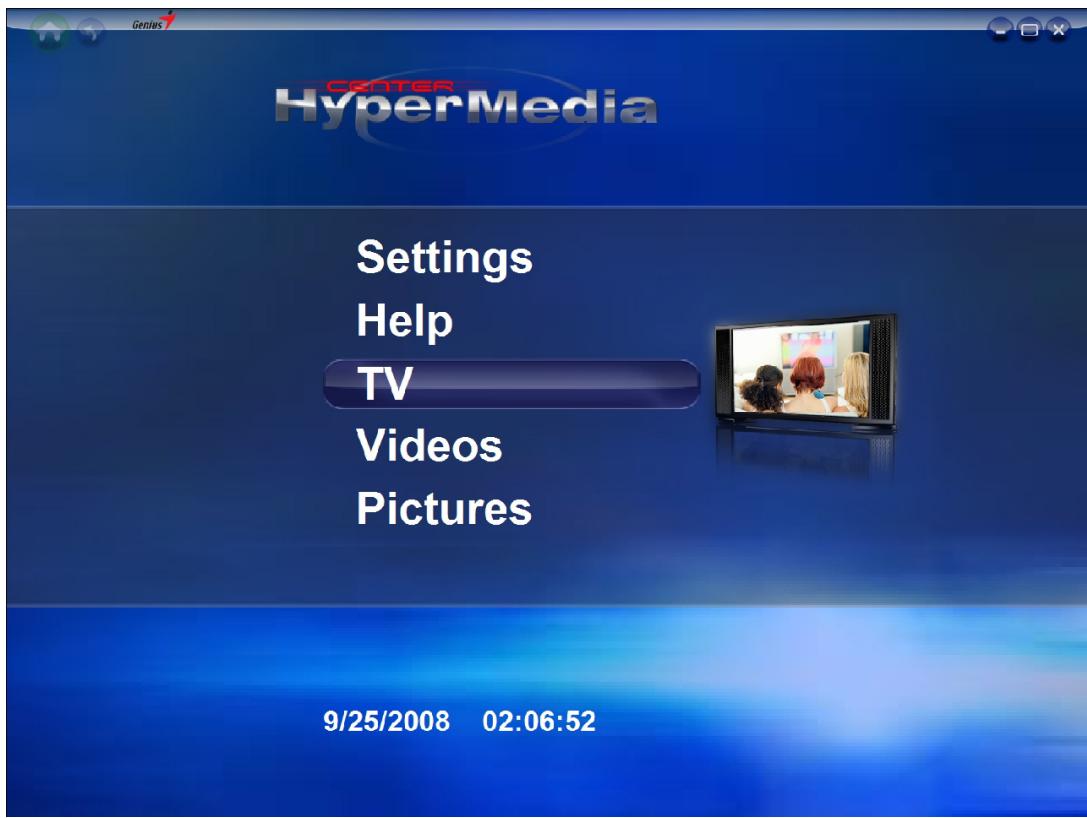
Task: Click the back arrow icon
Action: pos(90,31)
